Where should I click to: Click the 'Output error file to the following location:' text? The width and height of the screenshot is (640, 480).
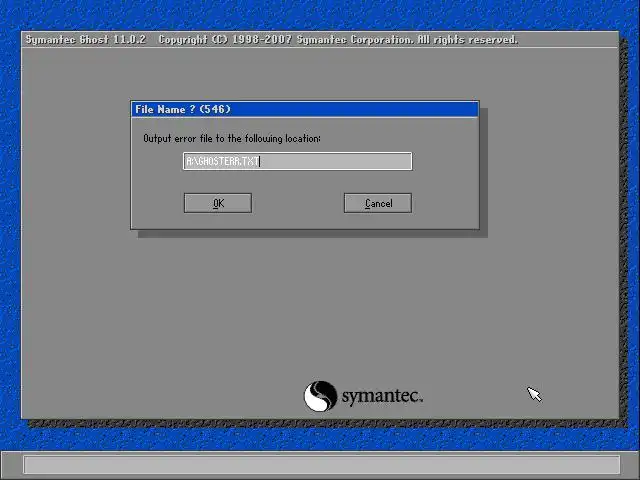232,139
